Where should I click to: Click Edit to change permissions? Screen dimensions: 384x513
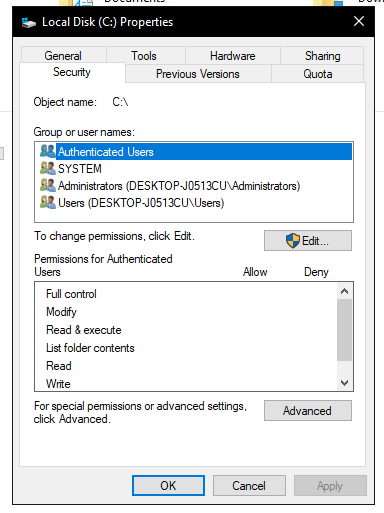click(x=308, y=240)
